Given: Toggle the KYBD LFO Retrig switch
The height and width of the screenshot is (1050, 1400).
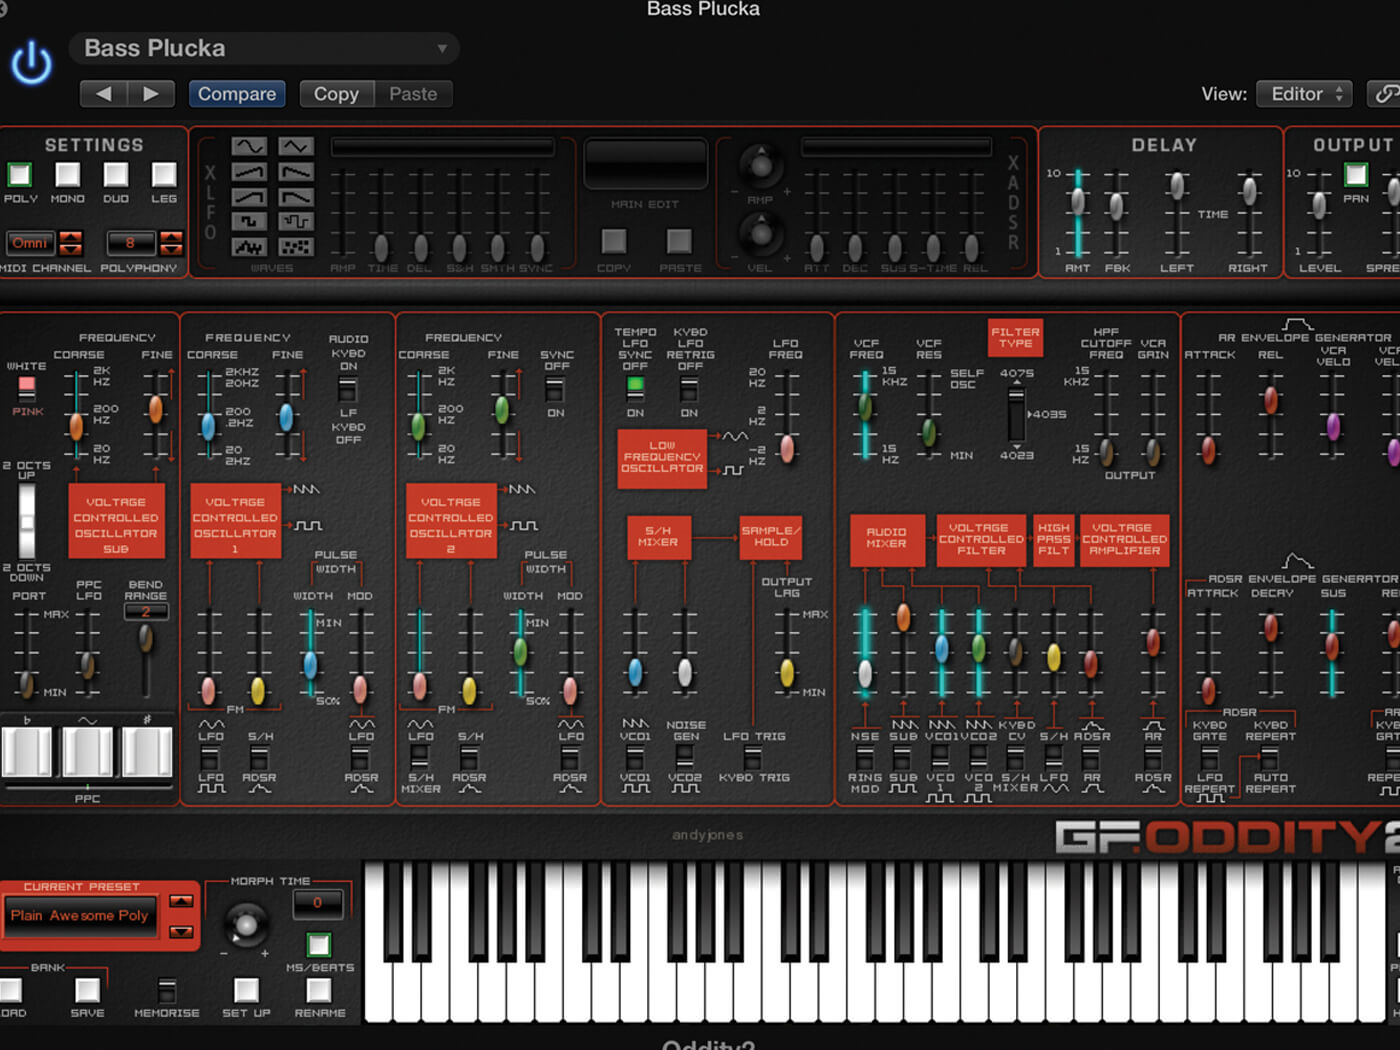Looking at the screenshot, I should point(689,389).
